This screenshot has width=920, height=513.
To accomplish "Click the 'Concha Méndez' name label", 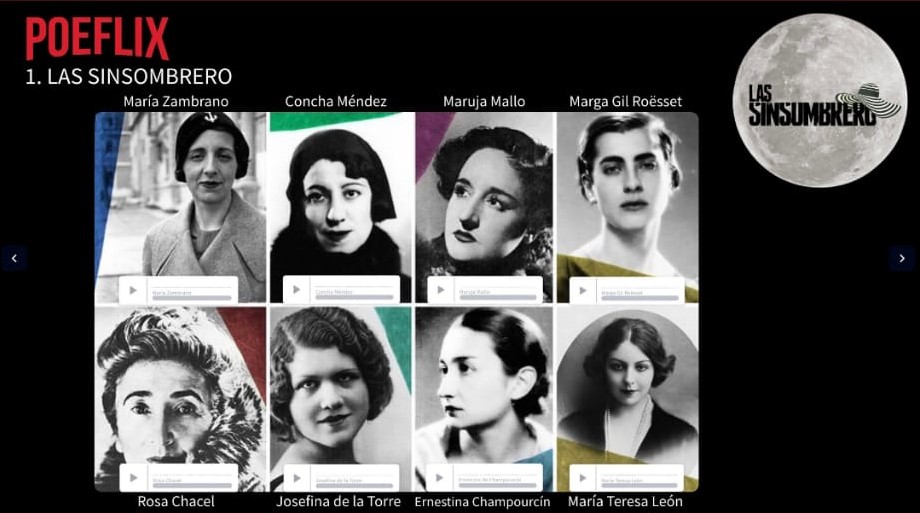I will [x=336, y=102].
